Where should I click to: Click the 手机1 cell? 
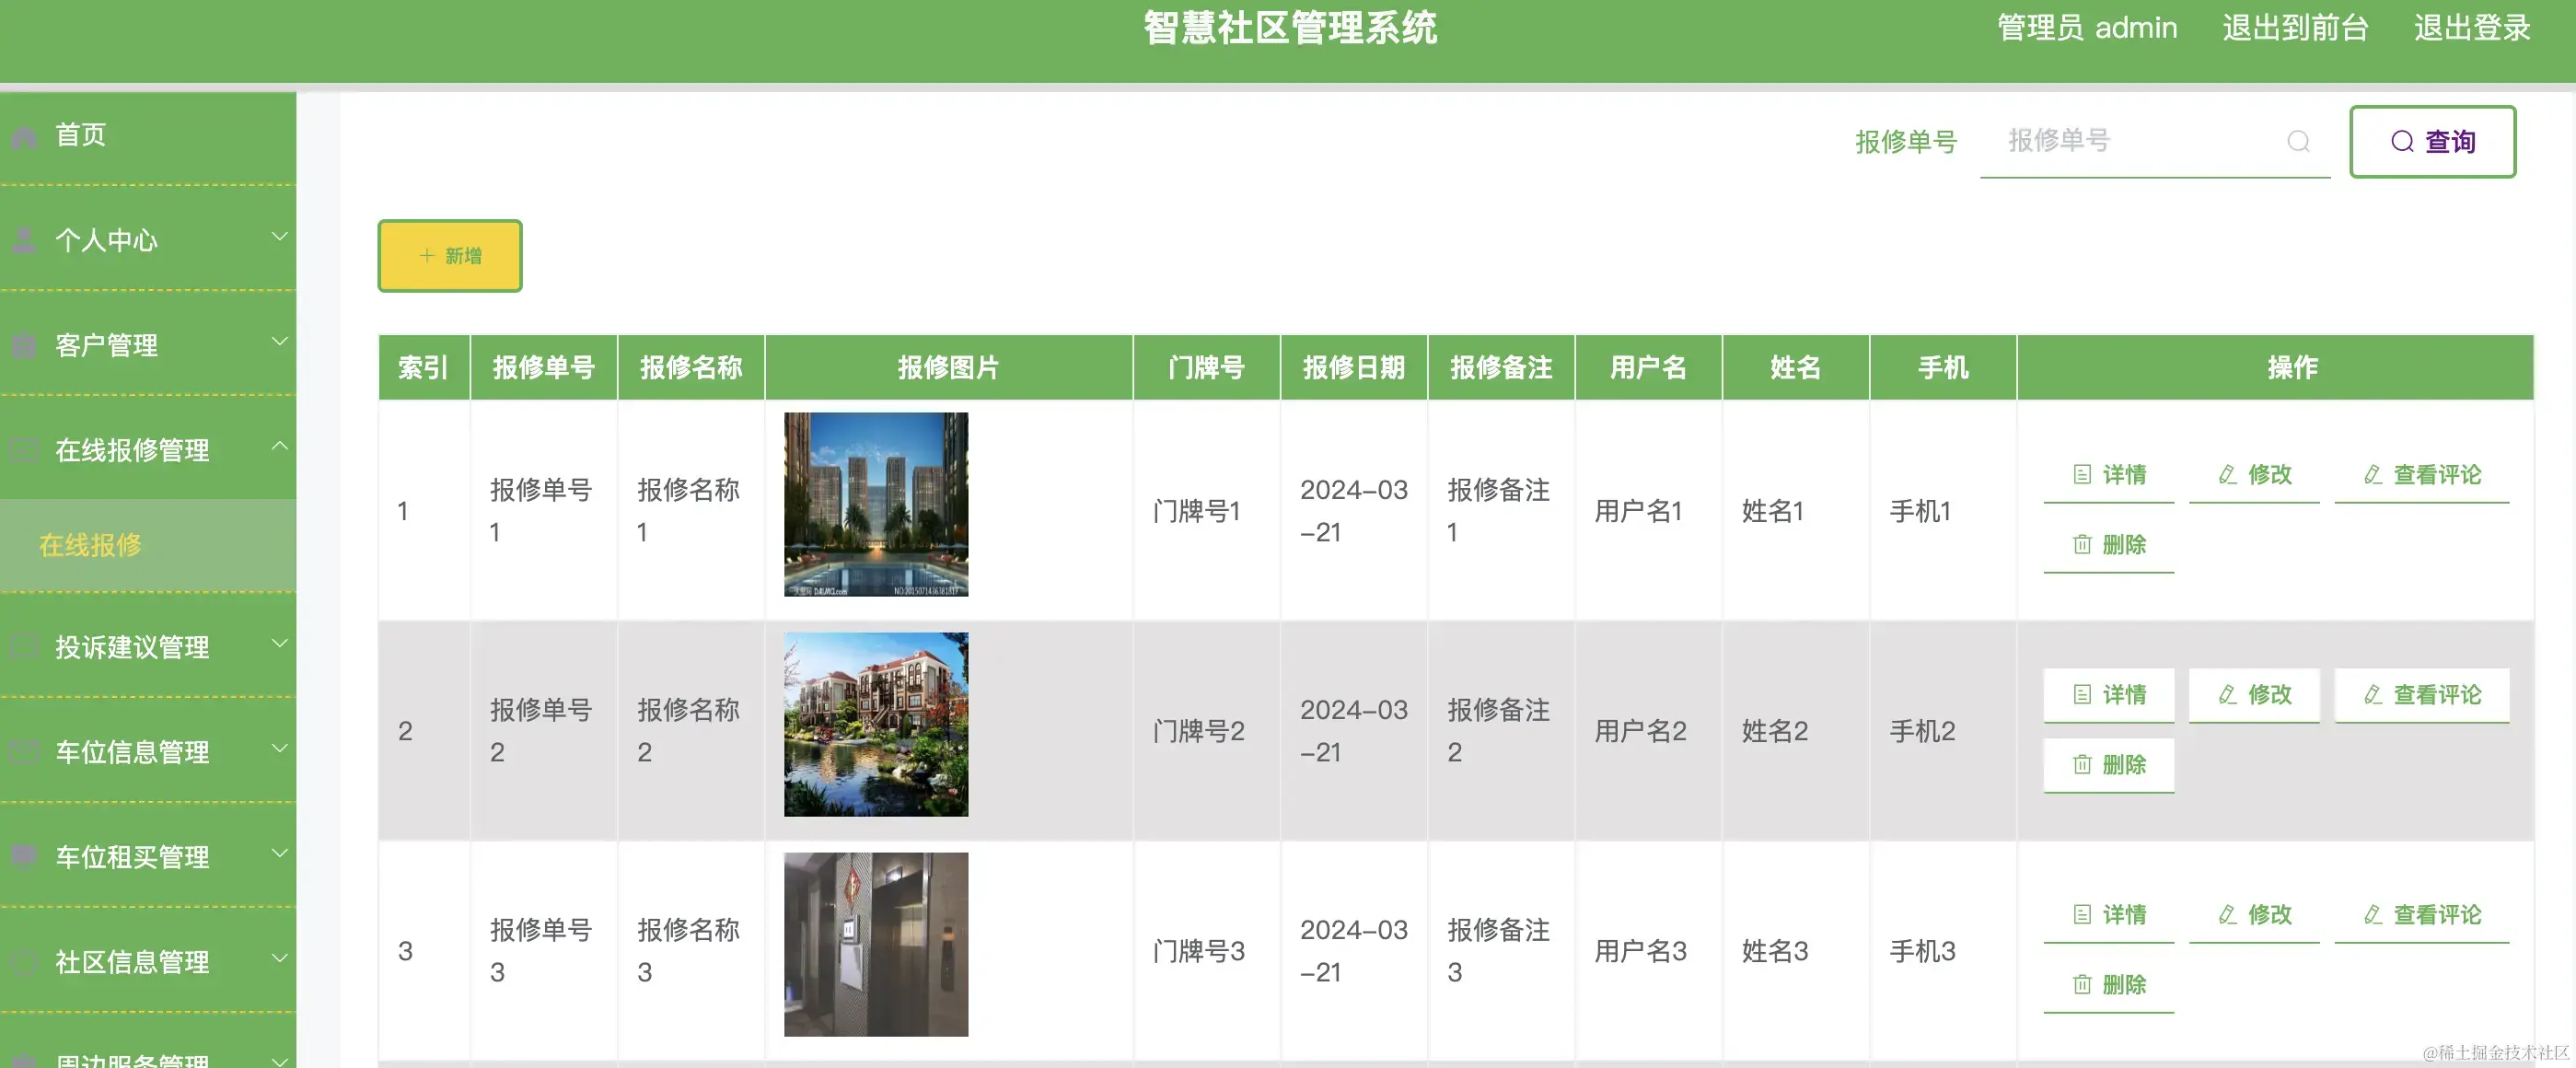[1942, 510]
